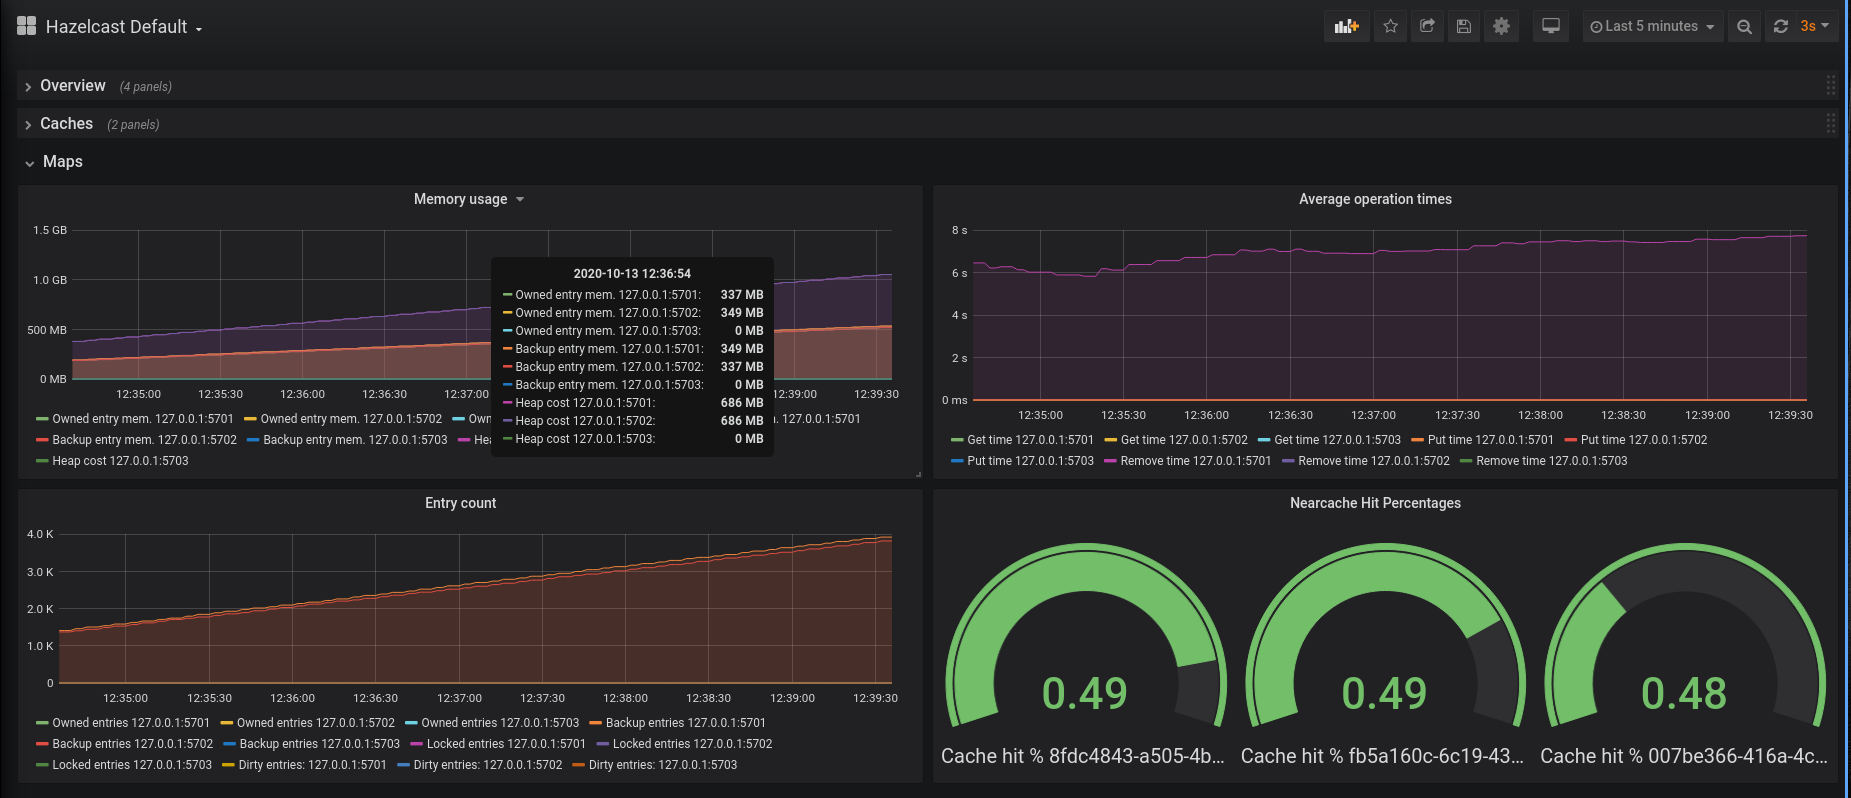The image size is (1851, 798).
Task: Open the Share dashboard dialog
Action: [1427, 27]
